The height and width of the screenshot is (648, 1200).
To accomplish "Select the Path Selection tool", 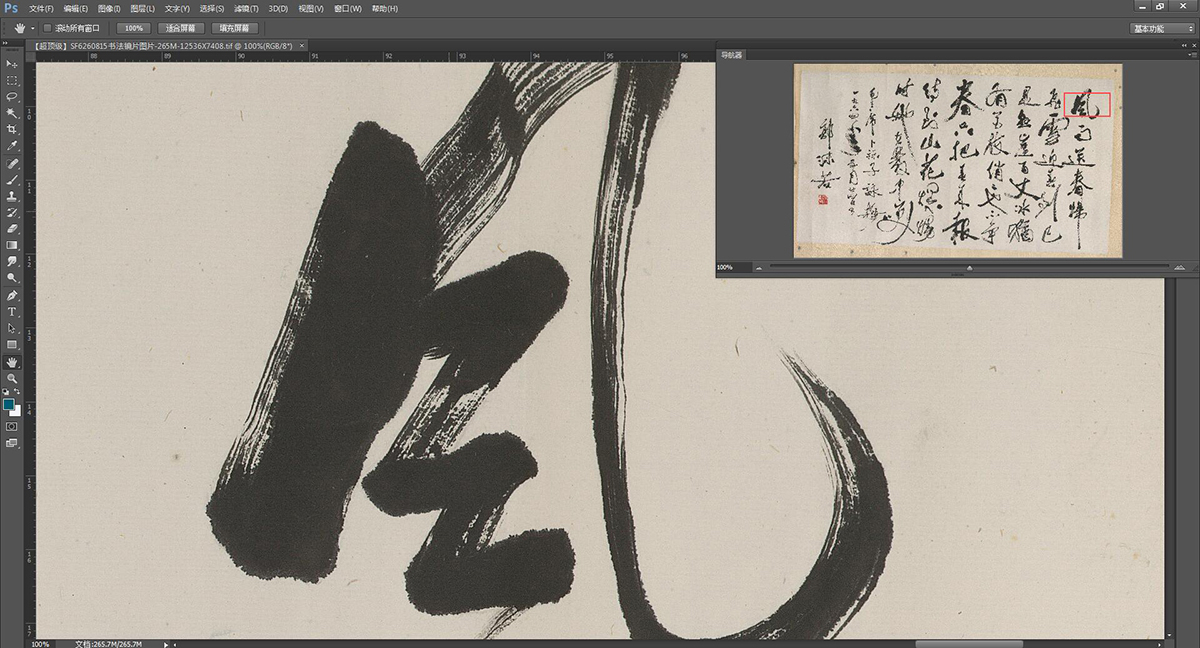I will [12, 328].
